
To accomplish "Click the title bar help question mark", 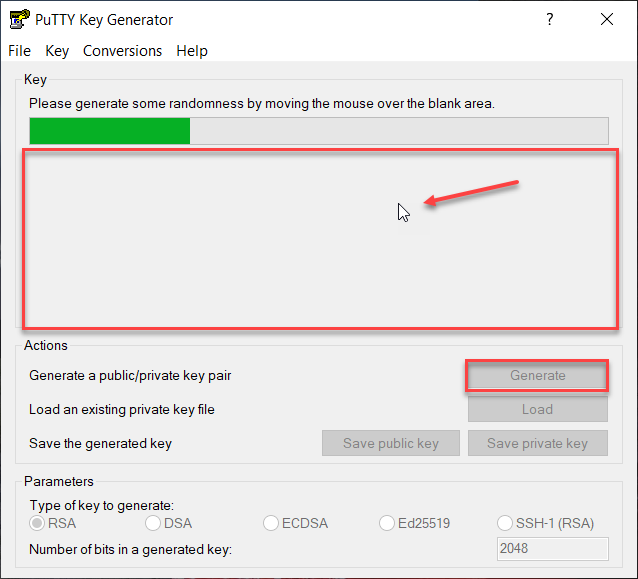I will click(550, 20).
